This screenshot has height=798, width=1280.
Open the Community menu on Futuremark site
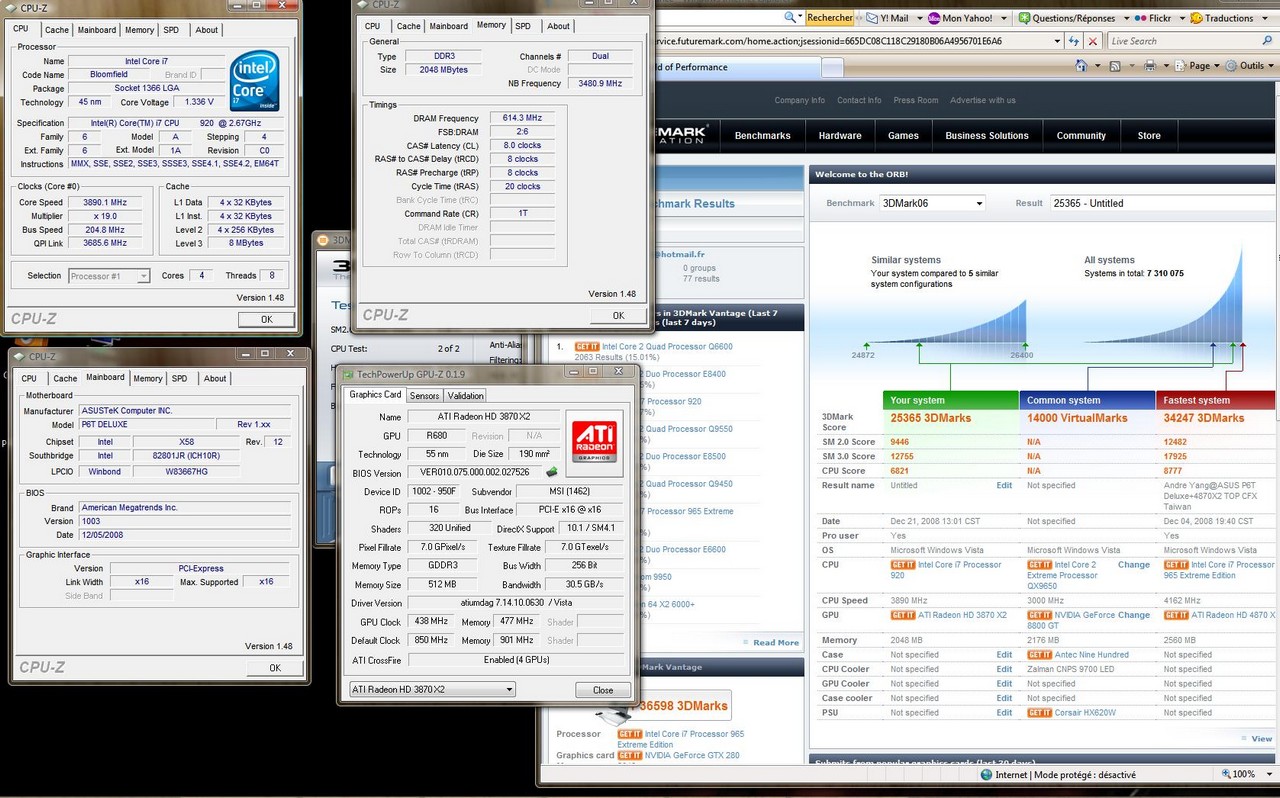point(1081,136)
